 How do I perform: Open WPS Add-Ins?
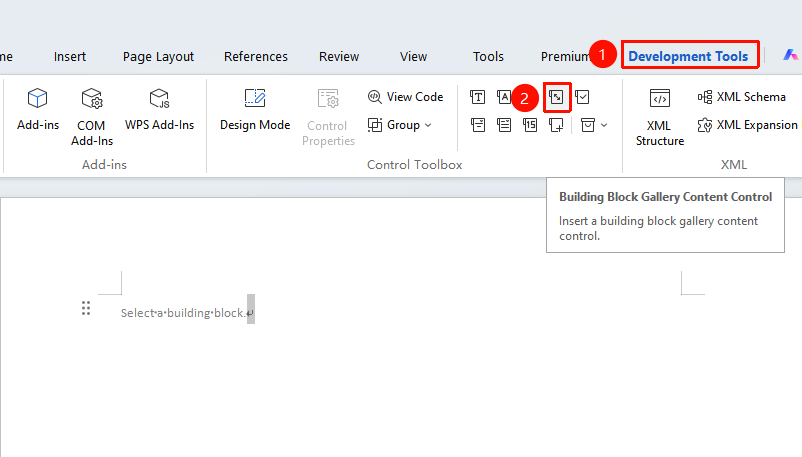(x=160, y=110)
